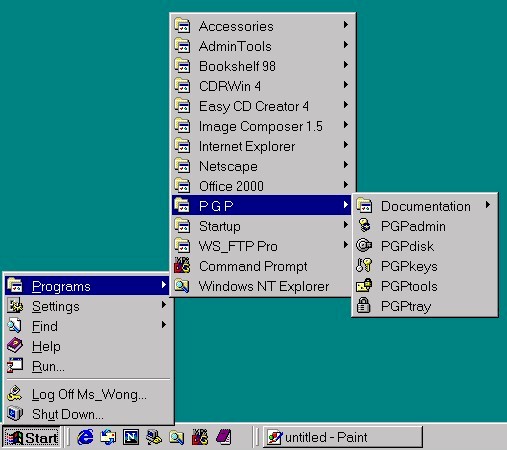Click the Log Off key icon
Viewport: 507px width, 450px height.
pos(15,394)
